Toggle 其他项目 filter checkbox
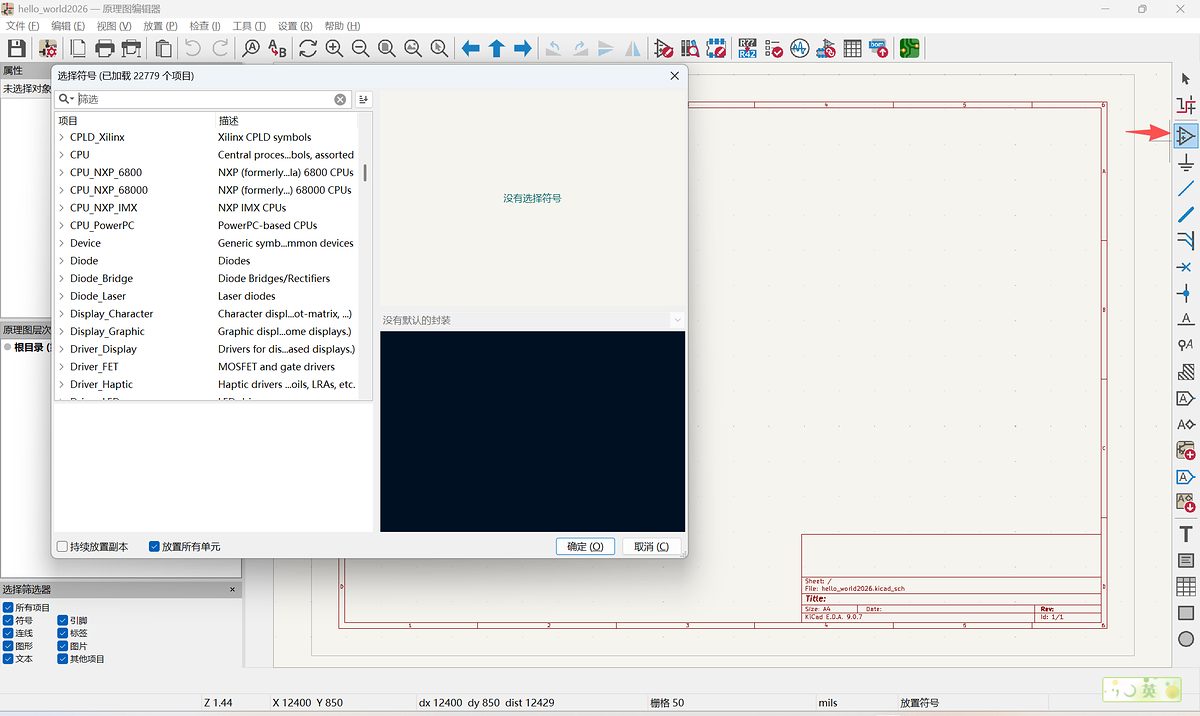 pyautogui.click(x=62, y=659)
